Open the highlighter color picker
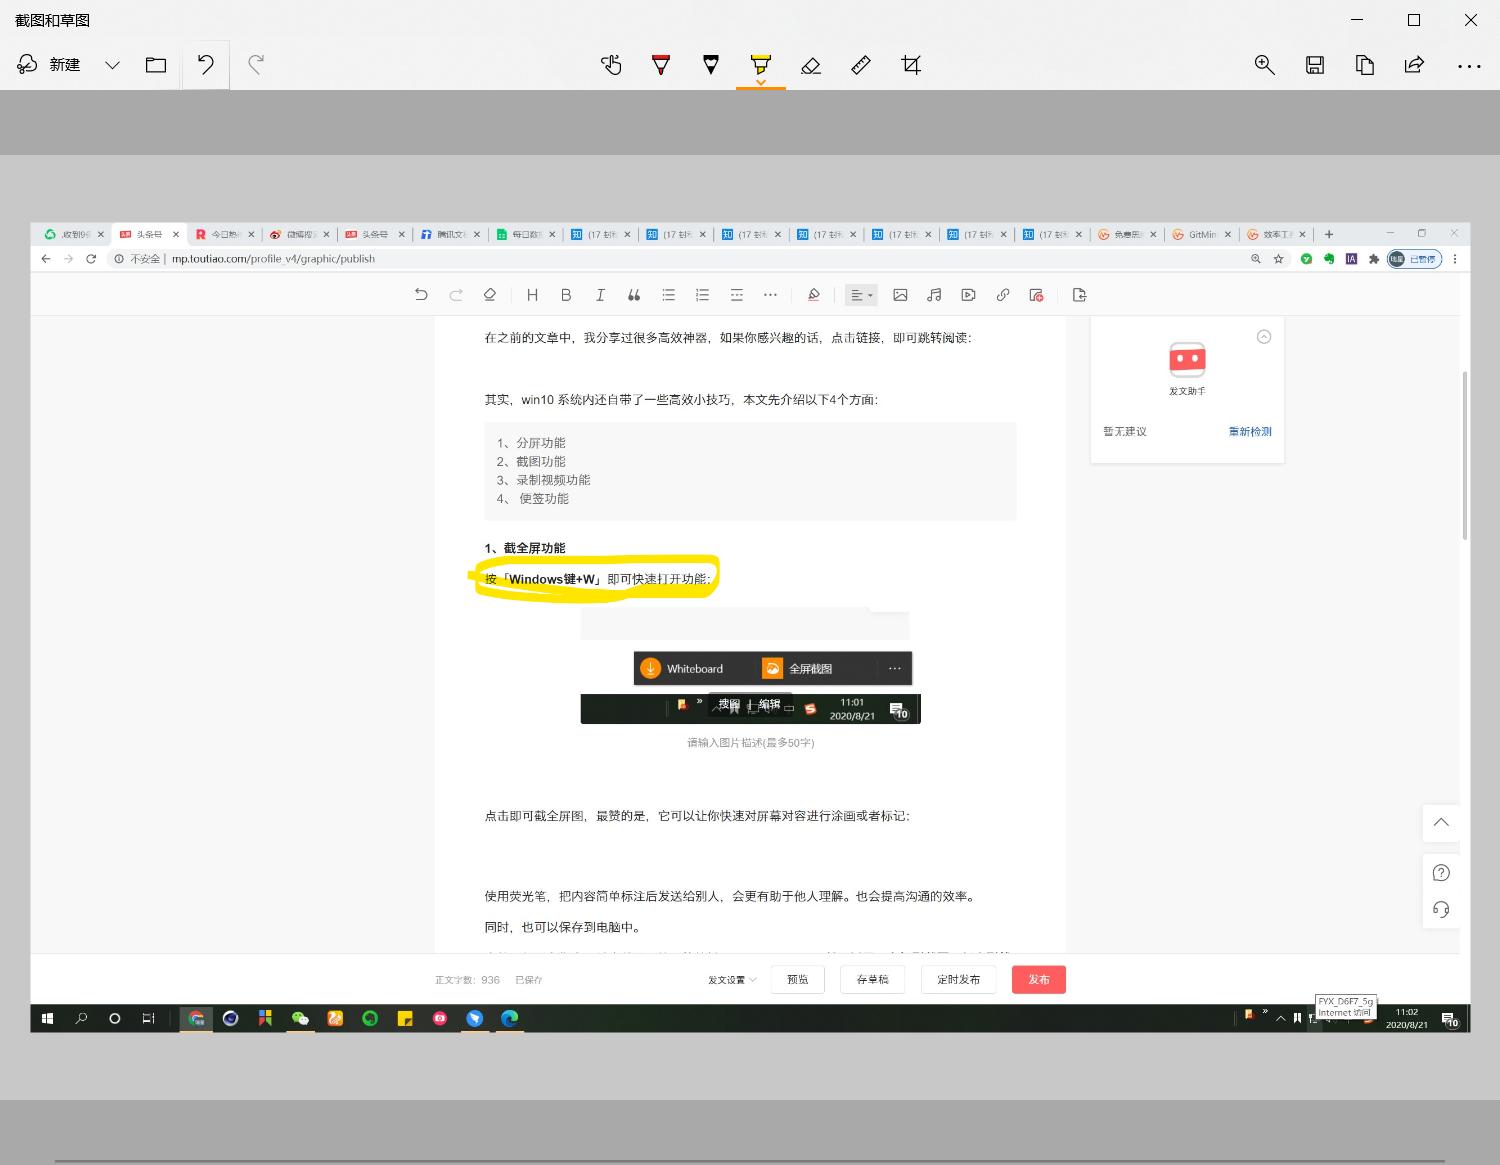Screen dimensions: 1500x1165 tap(761, 82)
